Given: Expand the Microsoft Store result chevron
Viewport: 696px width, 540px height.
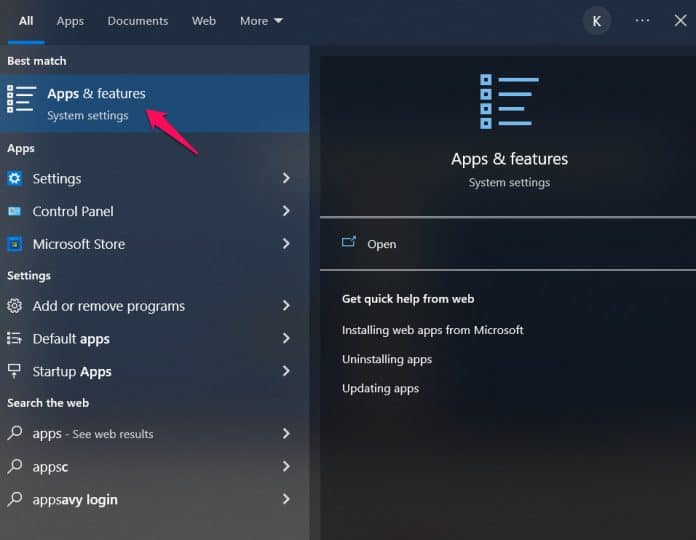Looking at the screenshot, I should point(286,244).
